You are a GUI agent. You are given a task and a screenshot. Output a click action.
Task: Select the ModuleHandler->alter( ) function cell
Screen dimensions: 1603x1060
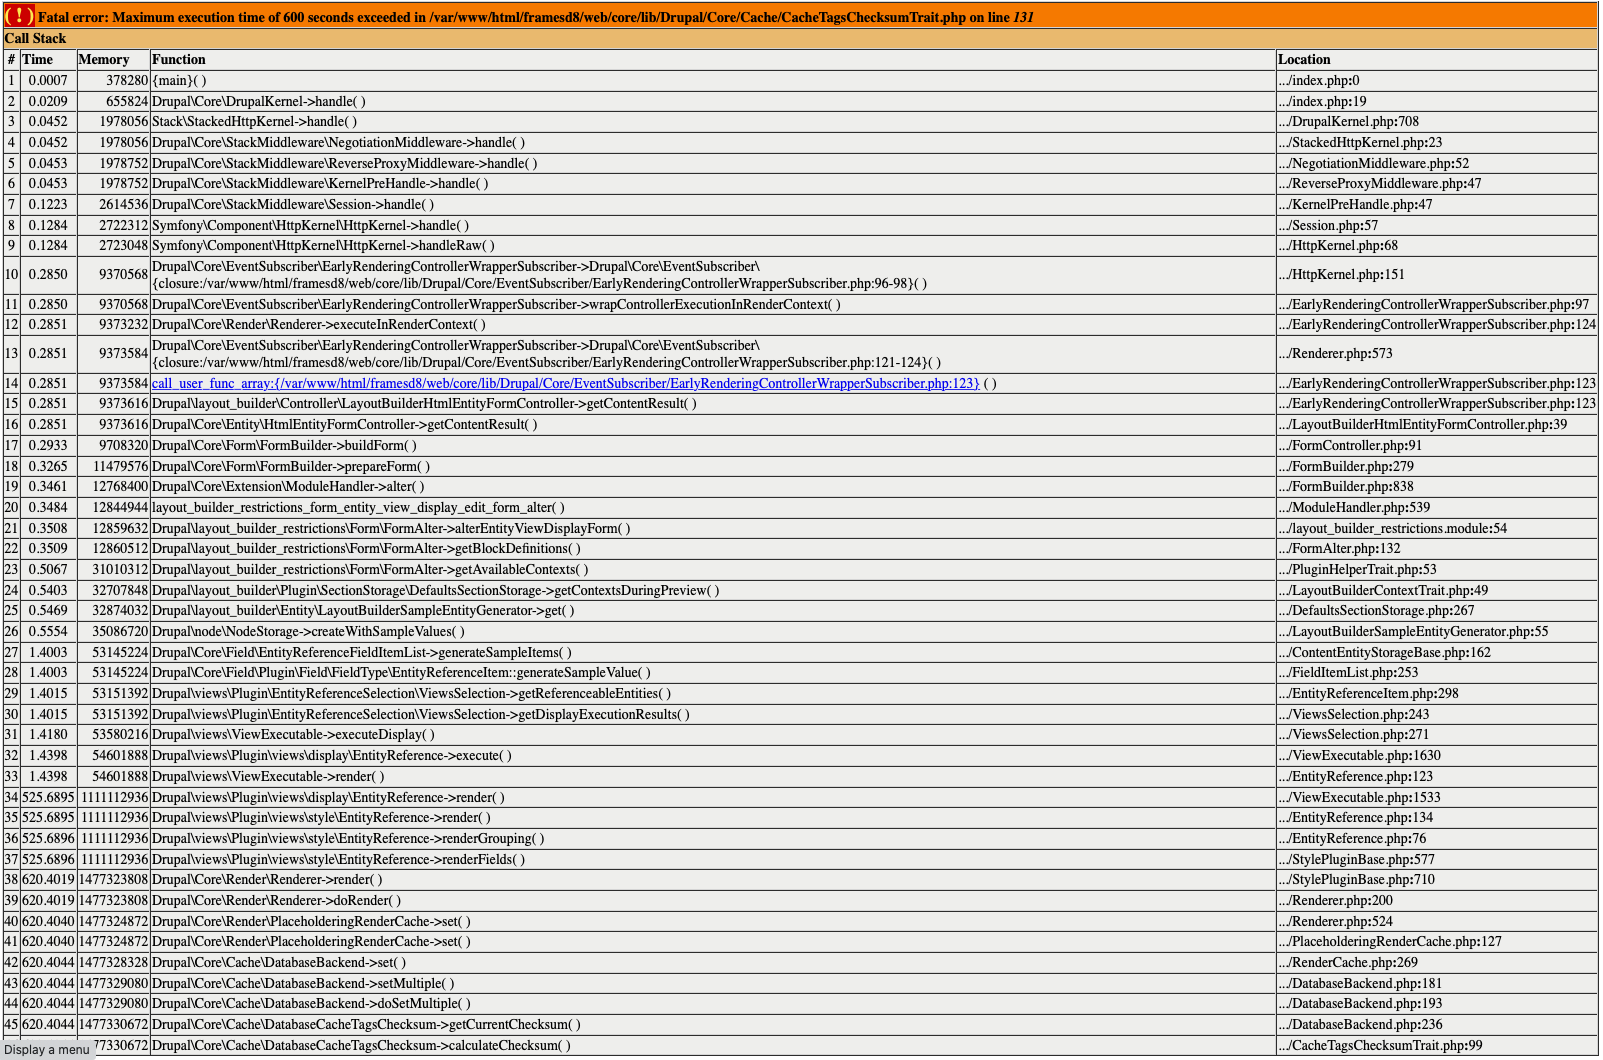713,487
